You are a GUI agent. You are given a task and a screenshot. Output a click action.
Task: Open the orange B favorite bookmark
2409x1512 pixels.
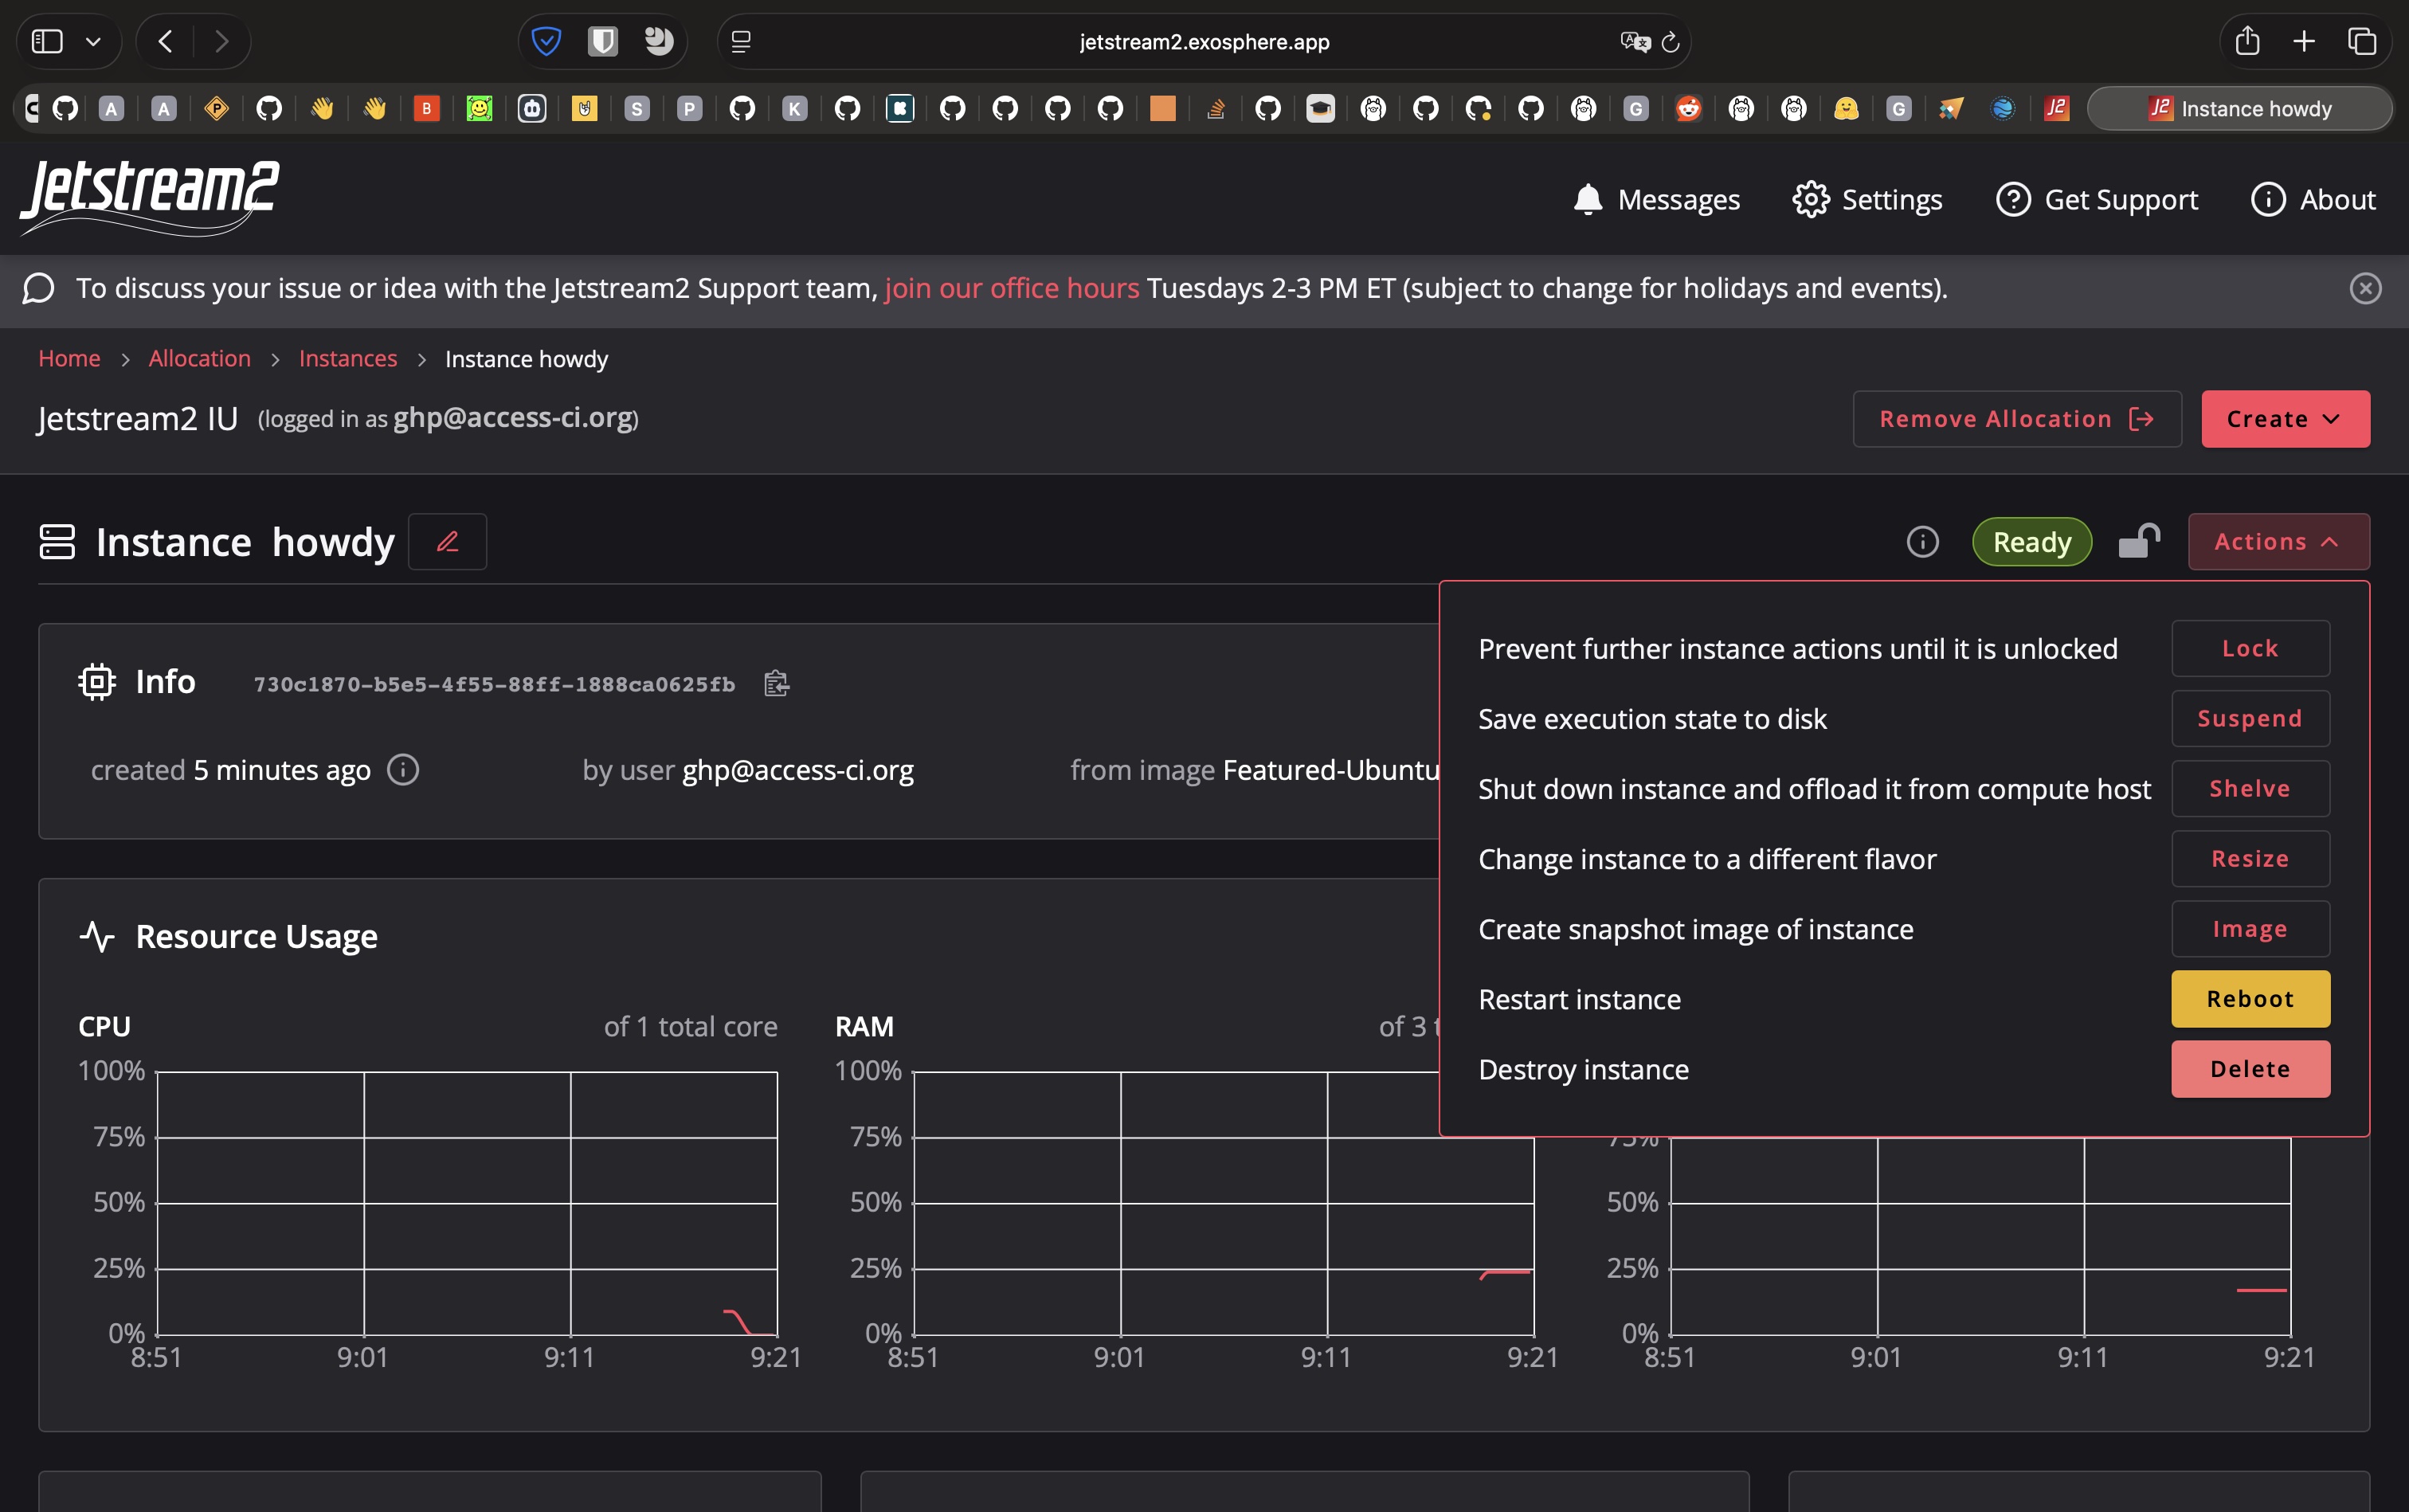point(426,108)
